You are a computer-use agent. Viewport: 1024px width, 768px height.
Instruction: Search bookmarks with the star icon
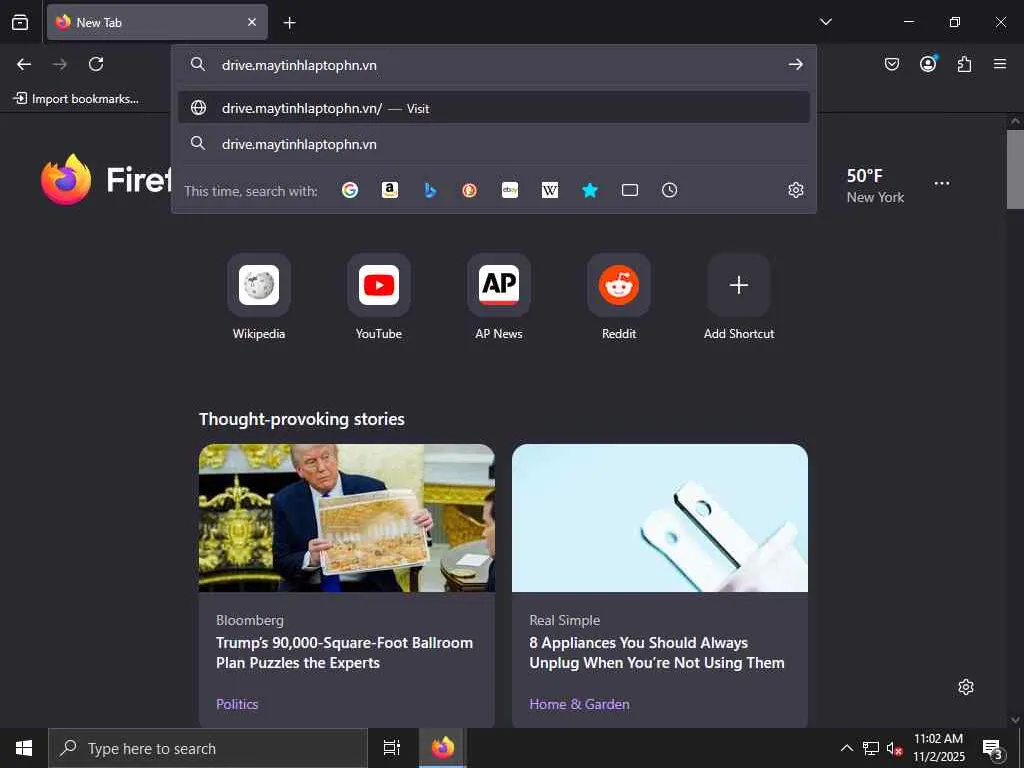(x=590, y=190)
